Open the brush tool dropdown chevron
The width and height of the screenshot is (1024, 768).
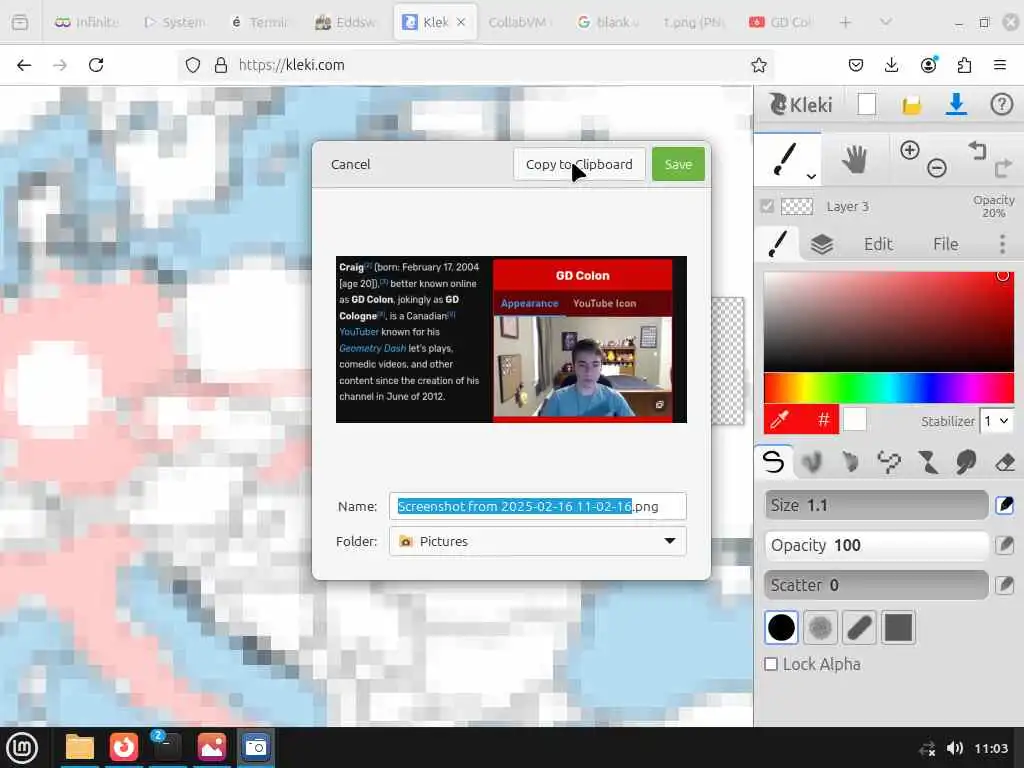pos(811,176)
